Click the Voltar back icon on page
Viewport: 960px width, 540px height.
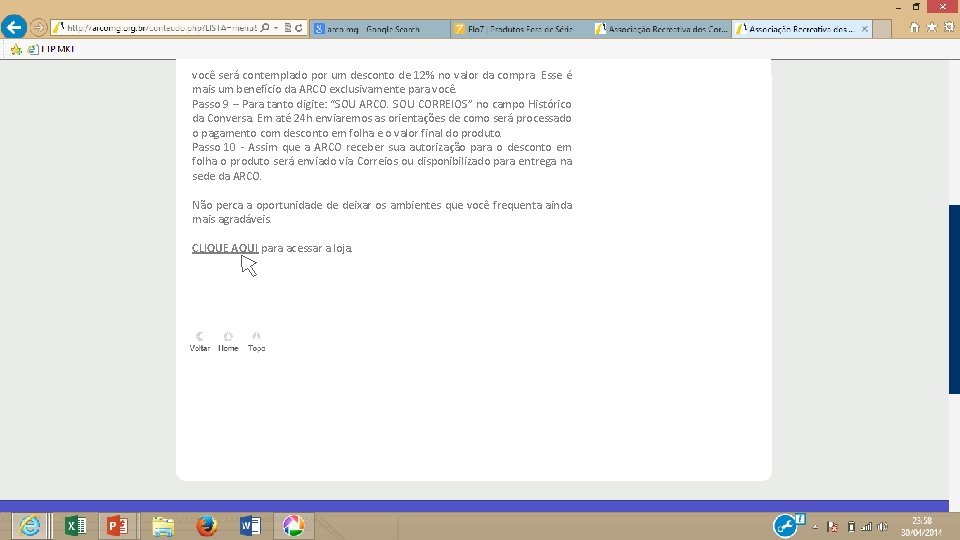[x=200, y=341]
